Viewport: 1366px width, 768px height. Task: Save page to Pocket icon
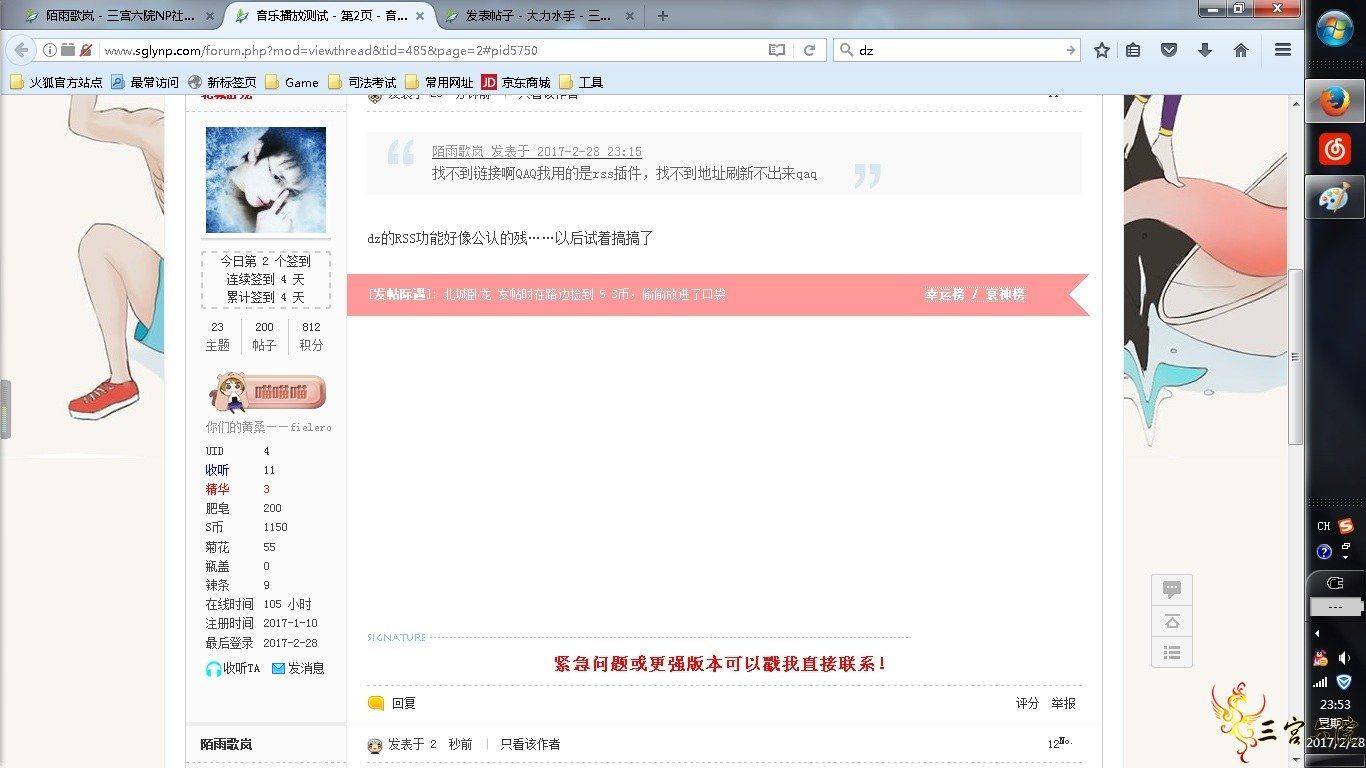pos(1169,50)
